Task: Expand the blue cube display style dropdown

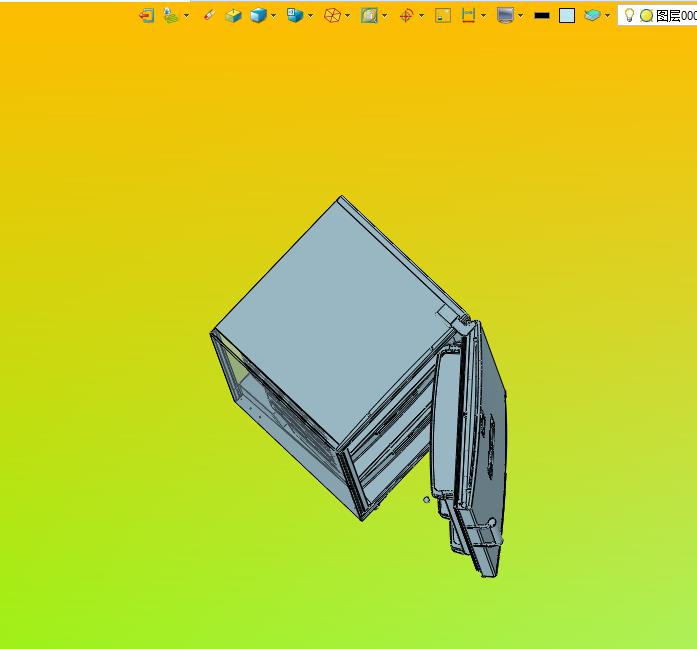Action: (273, 16)
